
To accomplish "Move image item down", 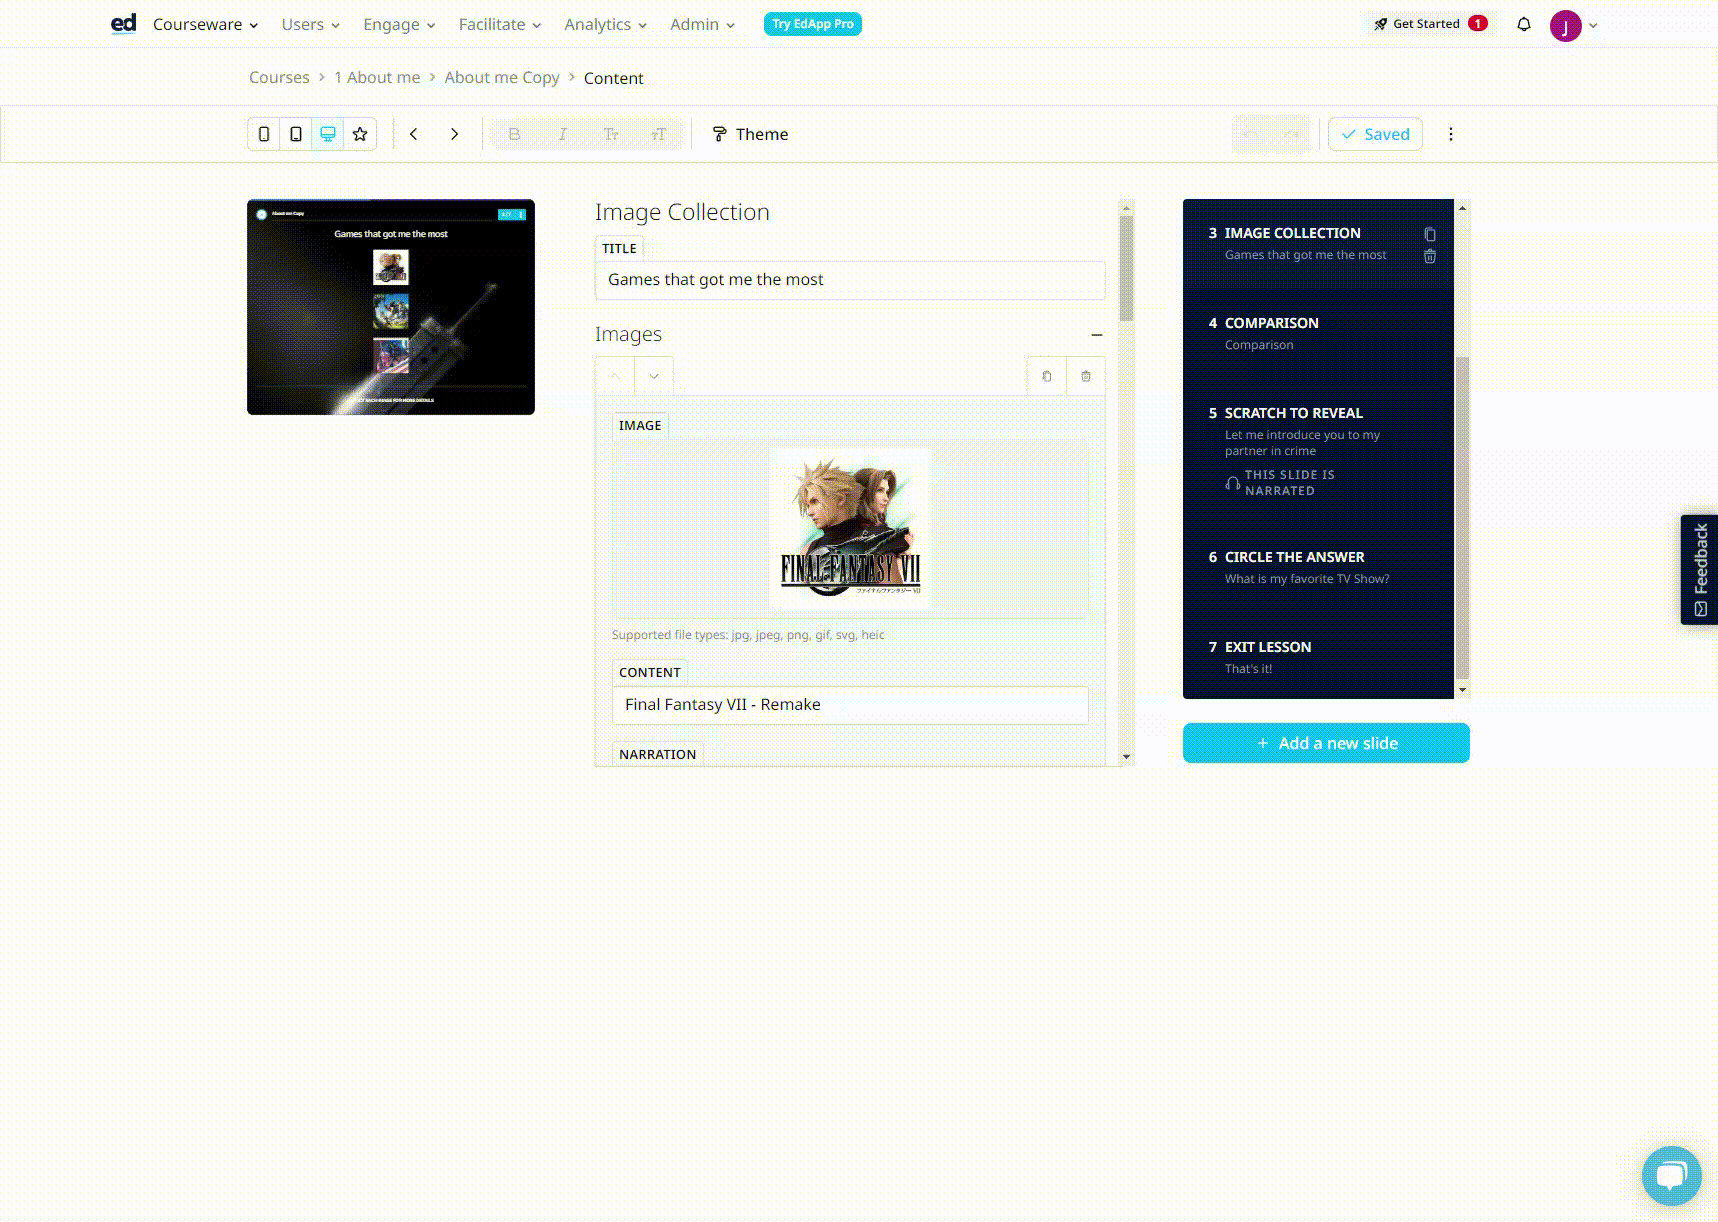I will point(654,376).
